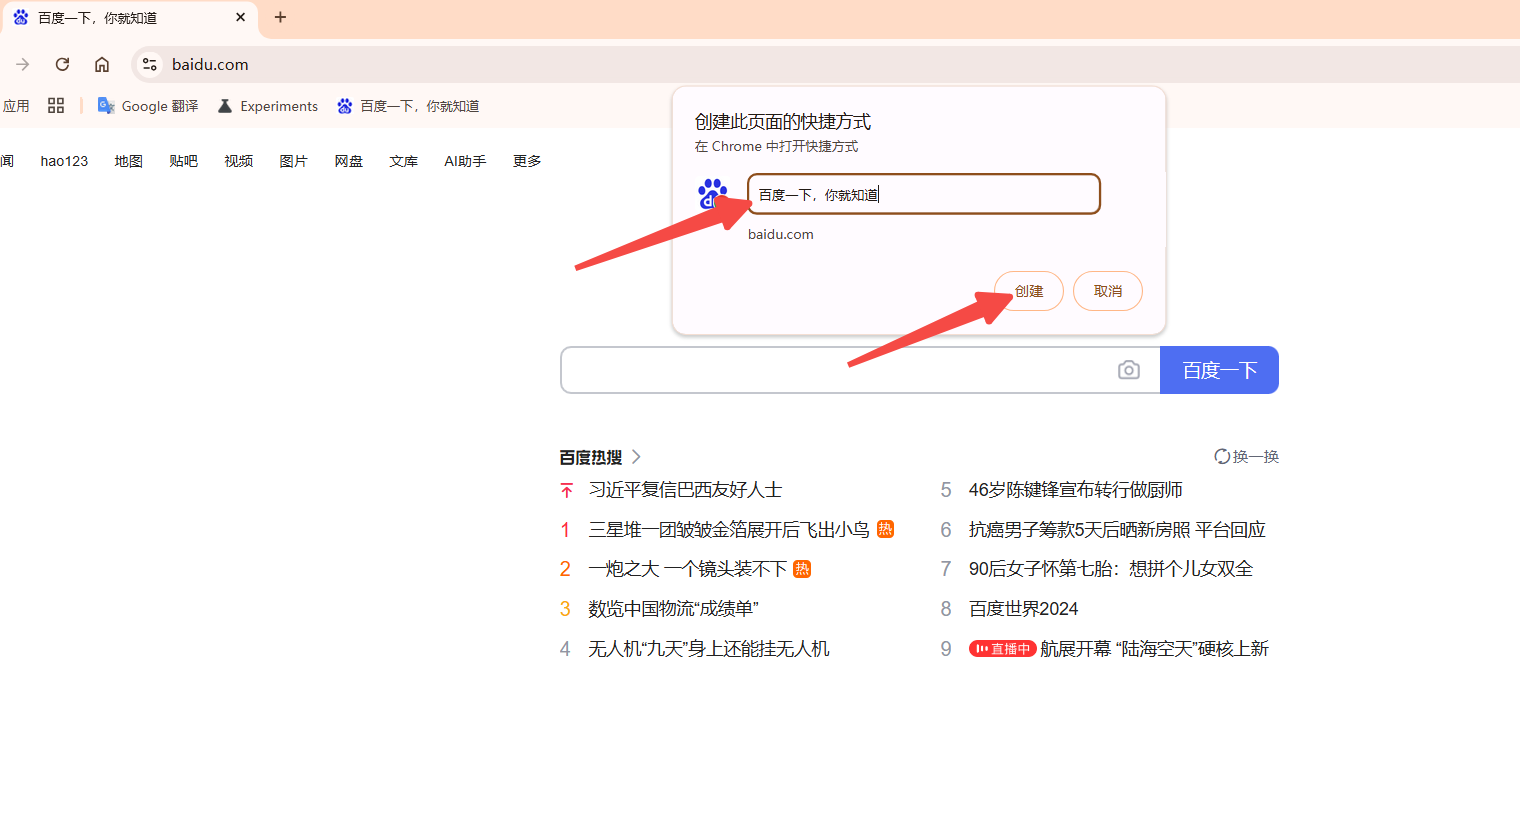Click the 直播中 live badge
The width and height of the screenshot is (1520, 820).
1002,649
